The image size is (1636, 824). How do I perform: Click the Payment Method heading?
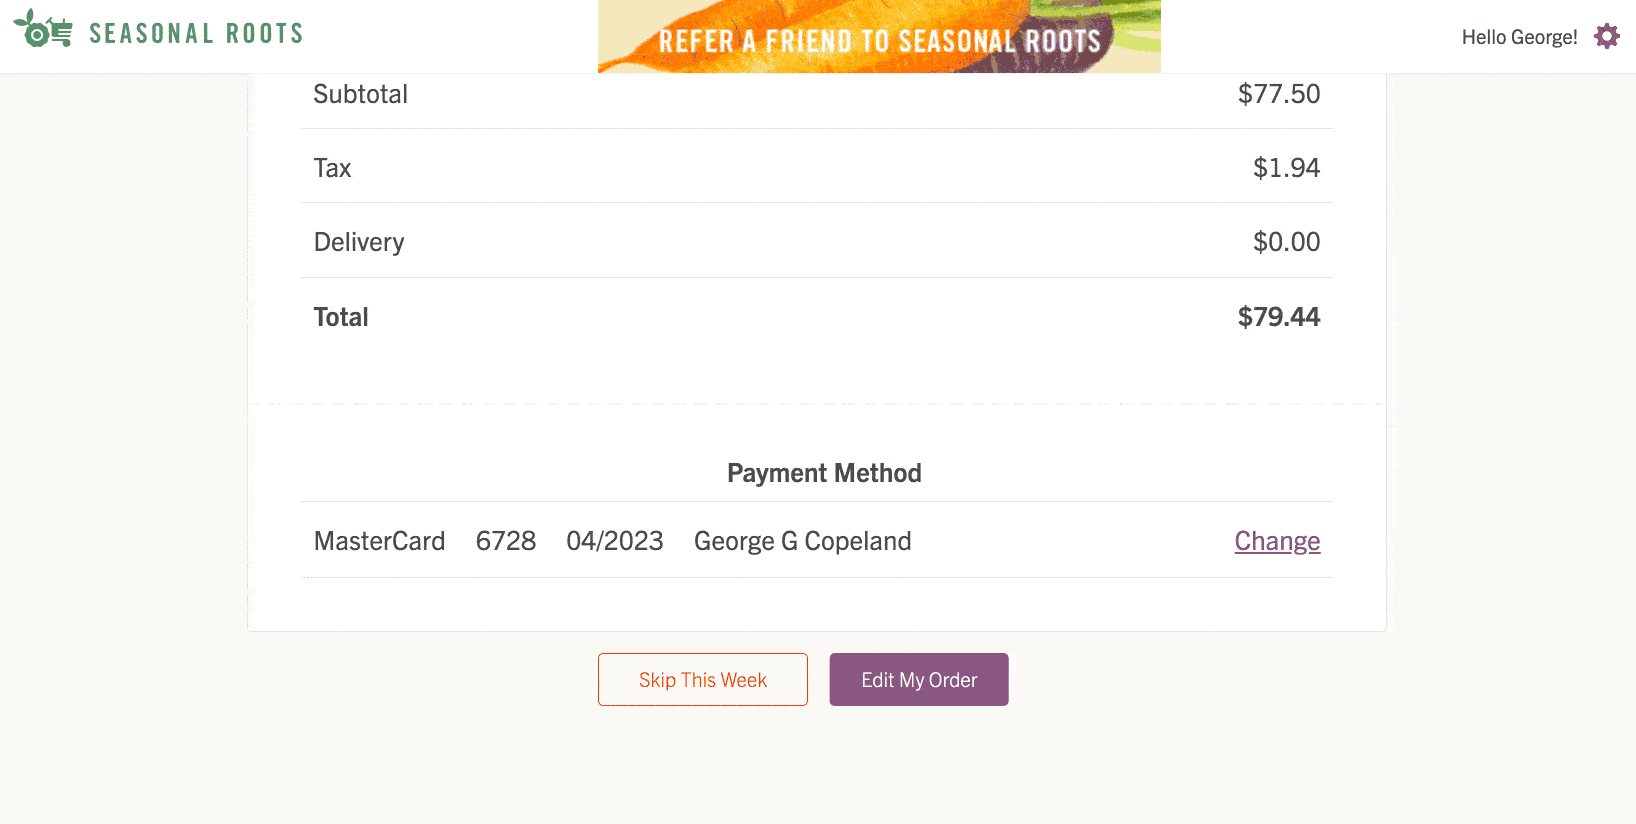click(x=824, y=473)
